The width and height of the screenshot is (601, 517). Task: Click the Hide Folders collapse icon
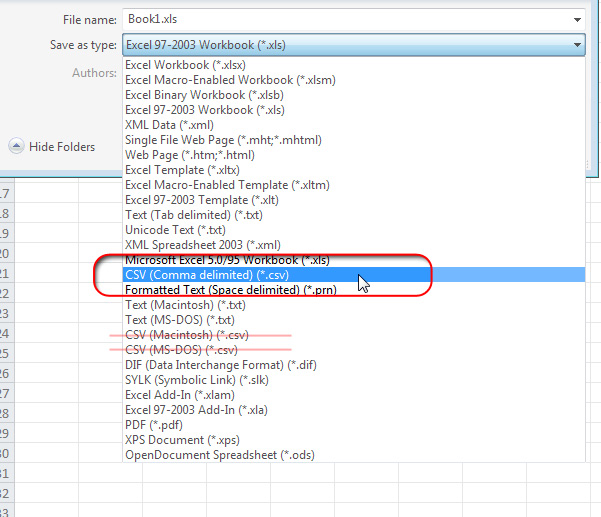click(x=16, y=146)
